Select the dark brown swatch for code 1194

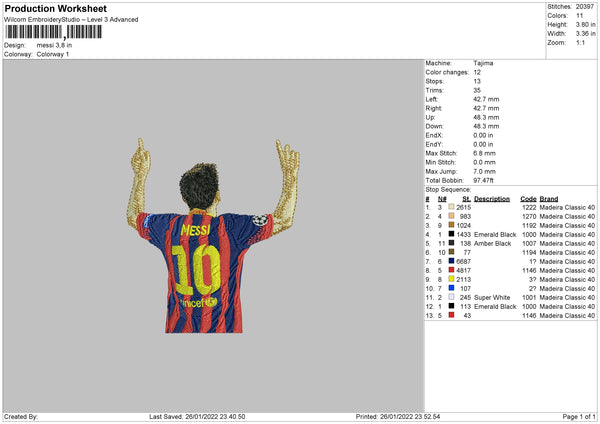(x=451, y=252)
